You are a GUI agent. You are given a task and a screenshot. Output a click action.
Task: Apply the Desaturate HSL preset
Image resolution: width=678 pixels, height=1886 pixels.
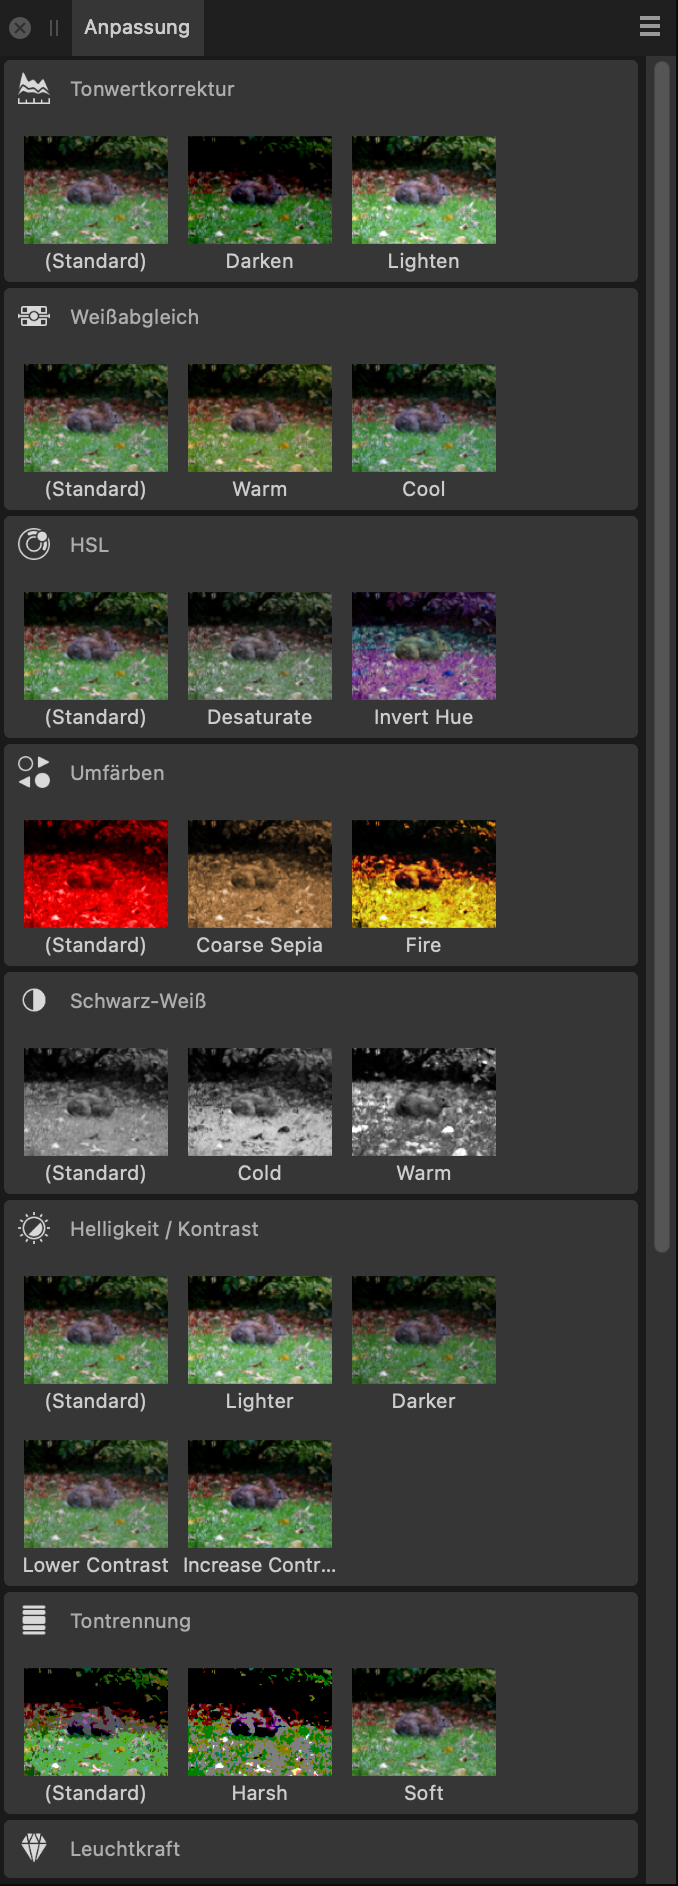pyautogui.click(x=260, y=646)
